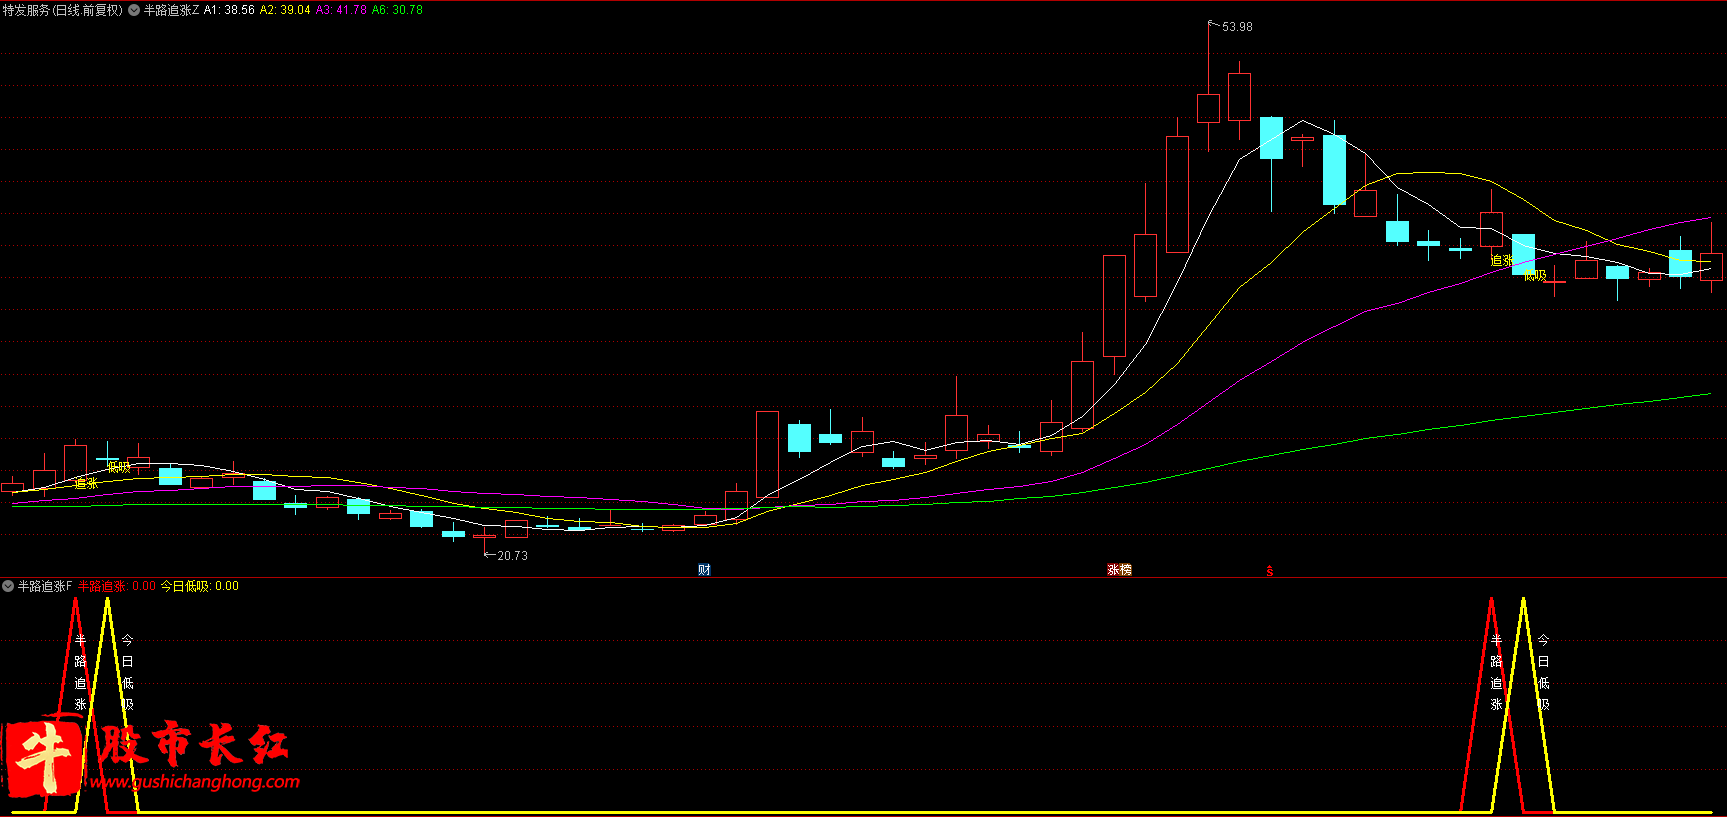Viewport: 1727px width, 817px height.
Task: Click the yellow 今日低吸: 0.00 readout
Action: [x=200, y=586]
